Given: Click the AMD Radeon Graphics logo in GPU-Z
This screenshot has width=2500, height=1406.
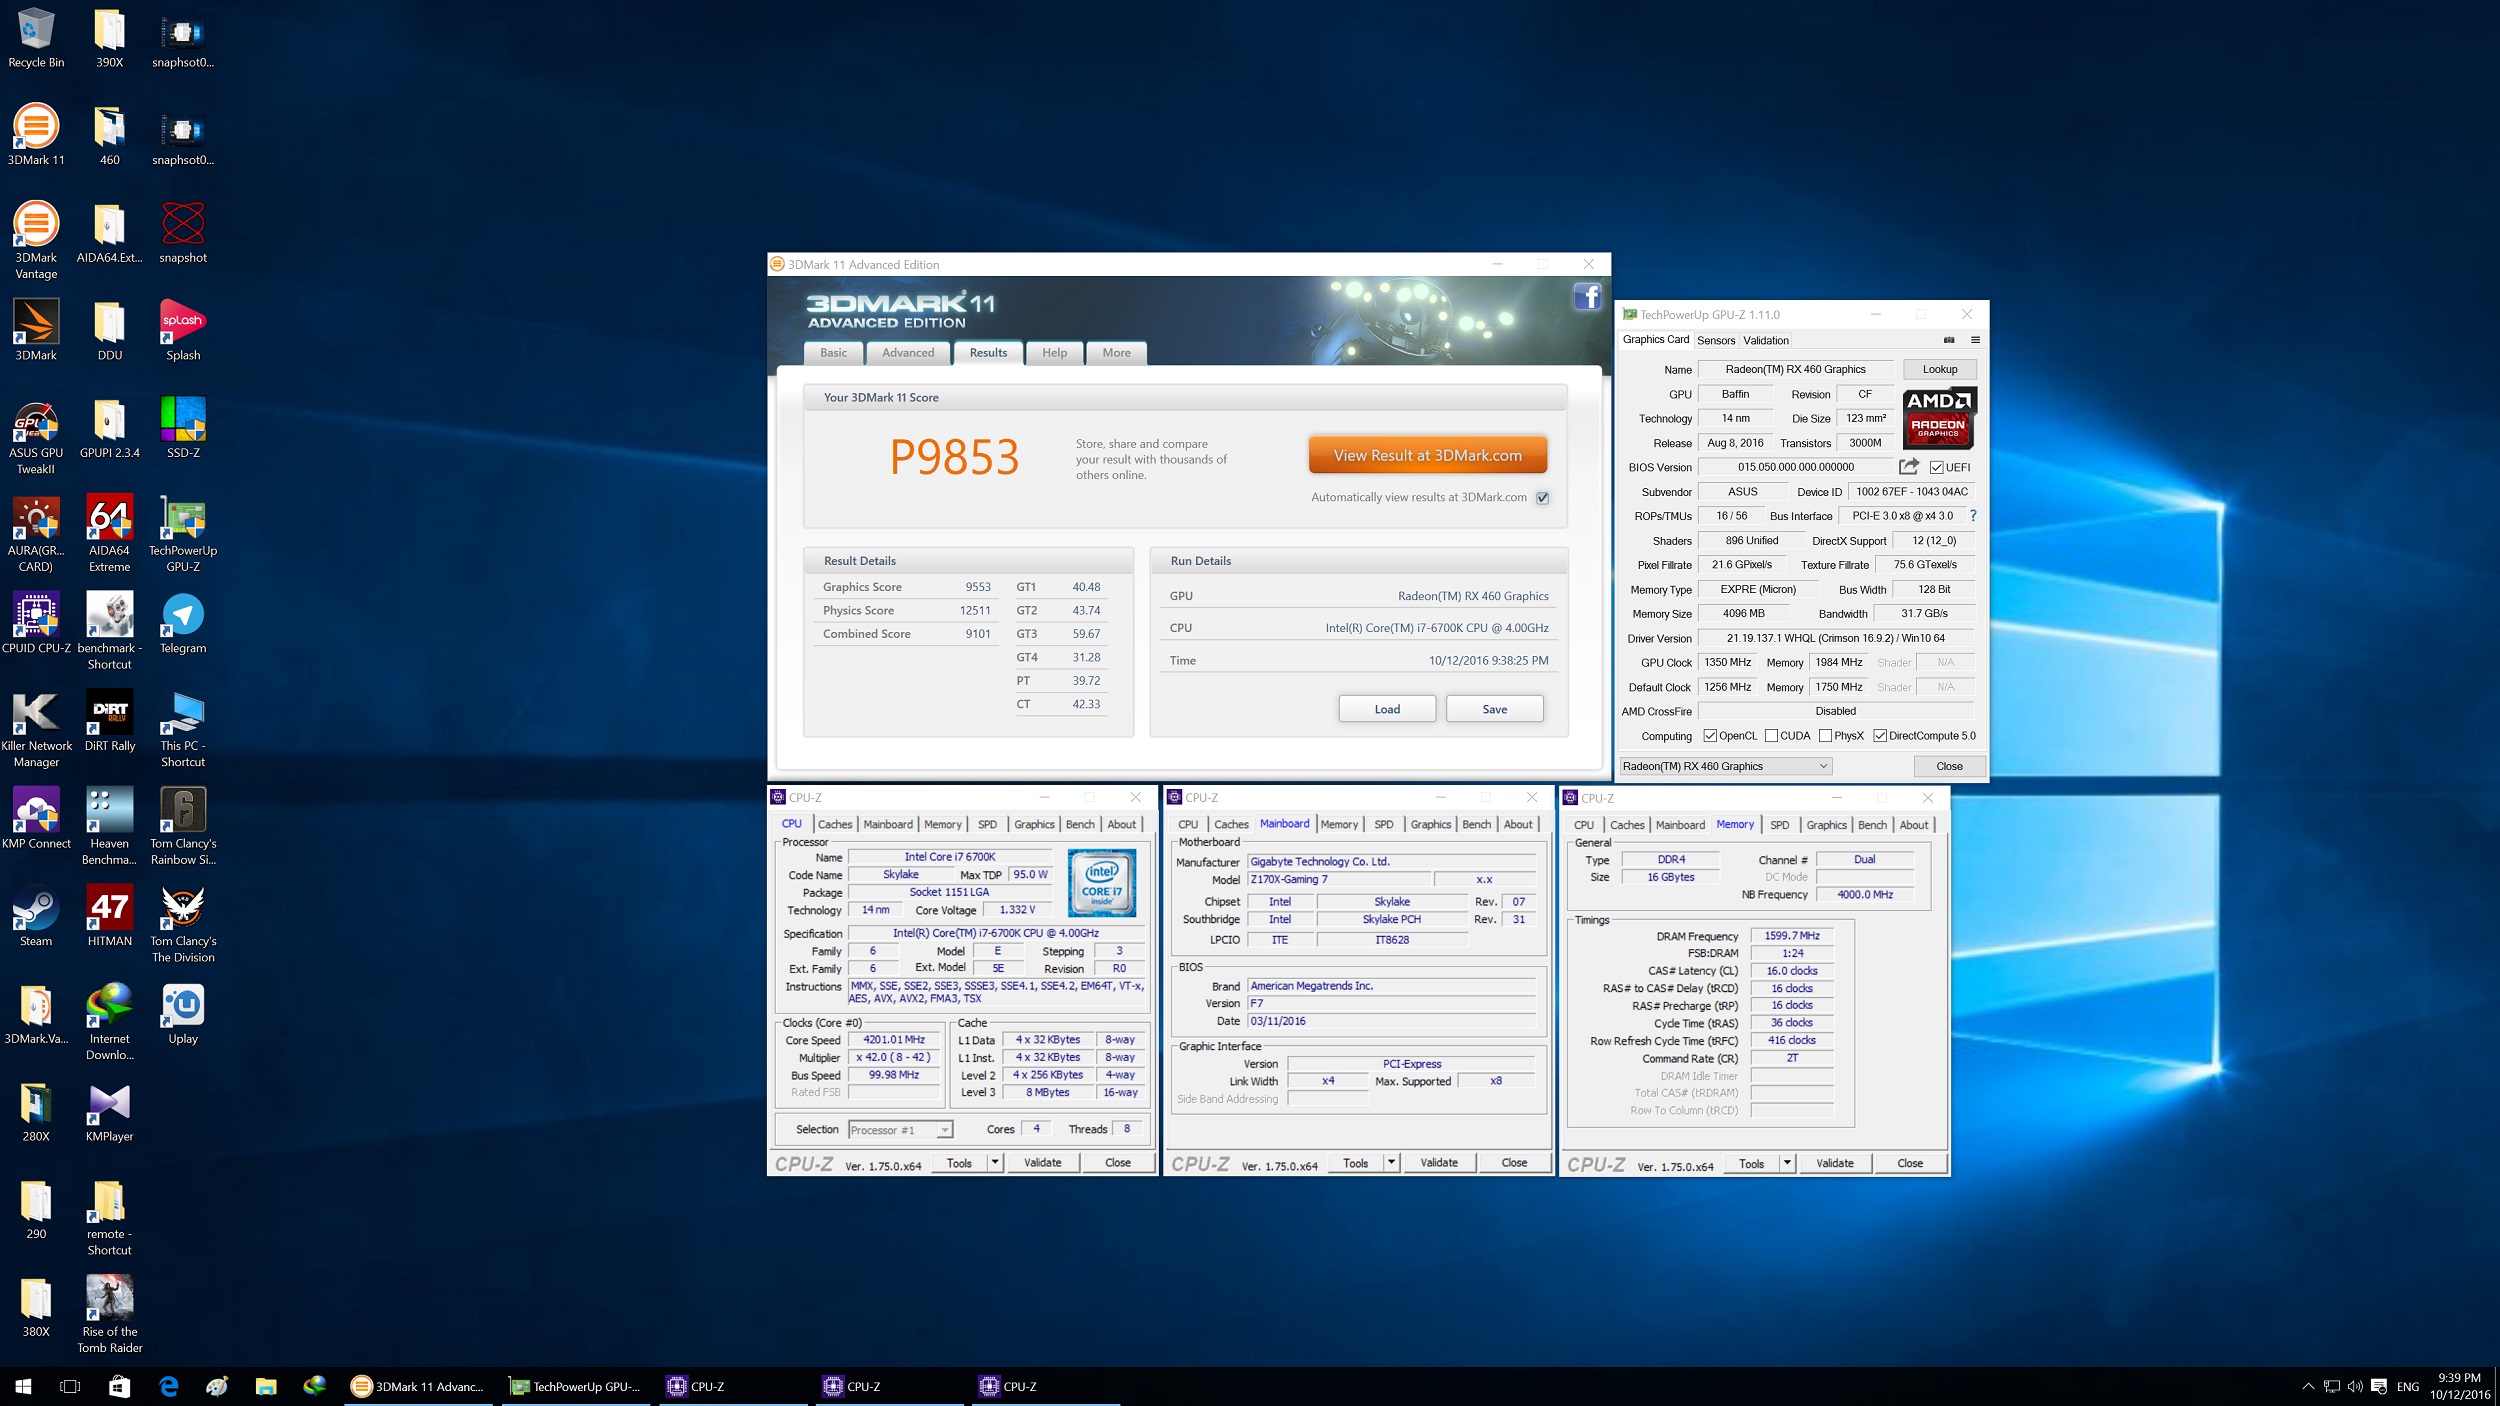Looking at the screenshot, I should 1939,417.
